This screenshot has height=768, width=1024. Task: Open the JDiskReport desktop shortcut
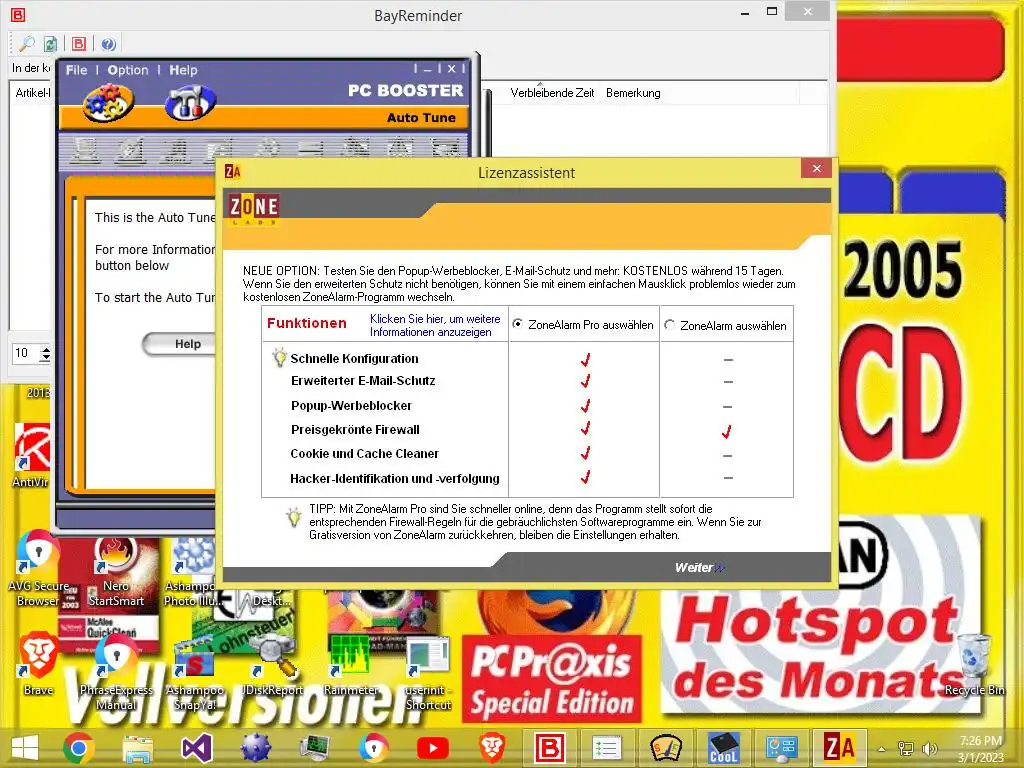tap(272, 666)
